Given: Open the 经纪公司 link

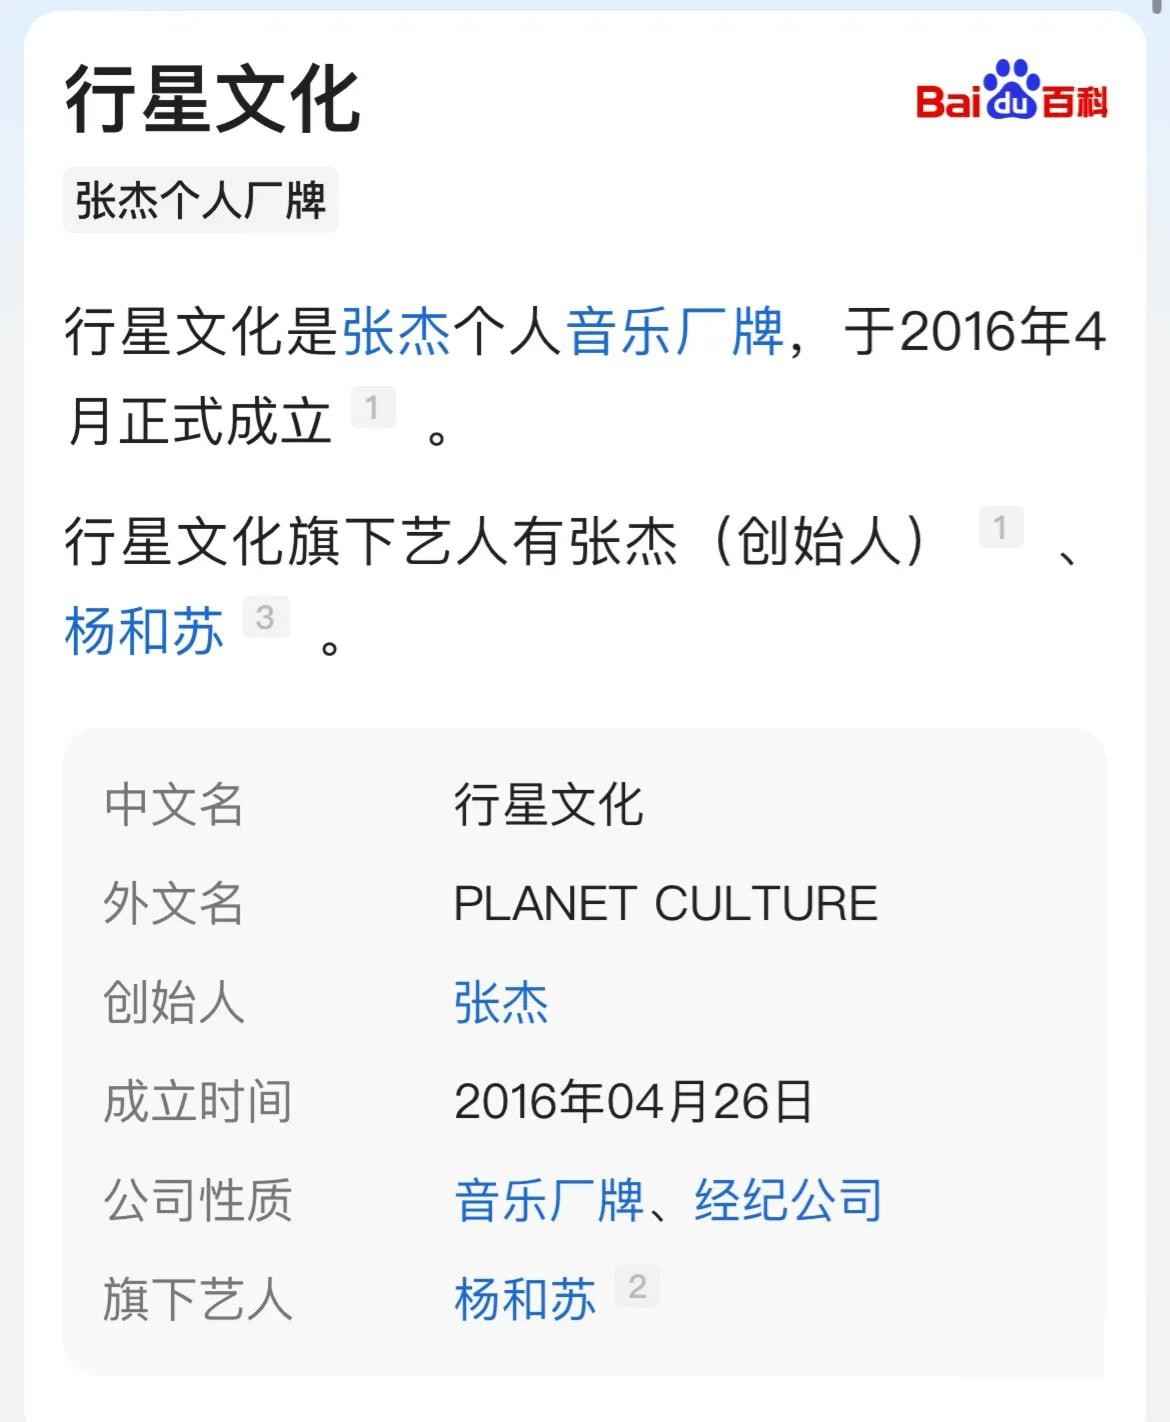Looking at the screenshot, I should point(789,1200).
